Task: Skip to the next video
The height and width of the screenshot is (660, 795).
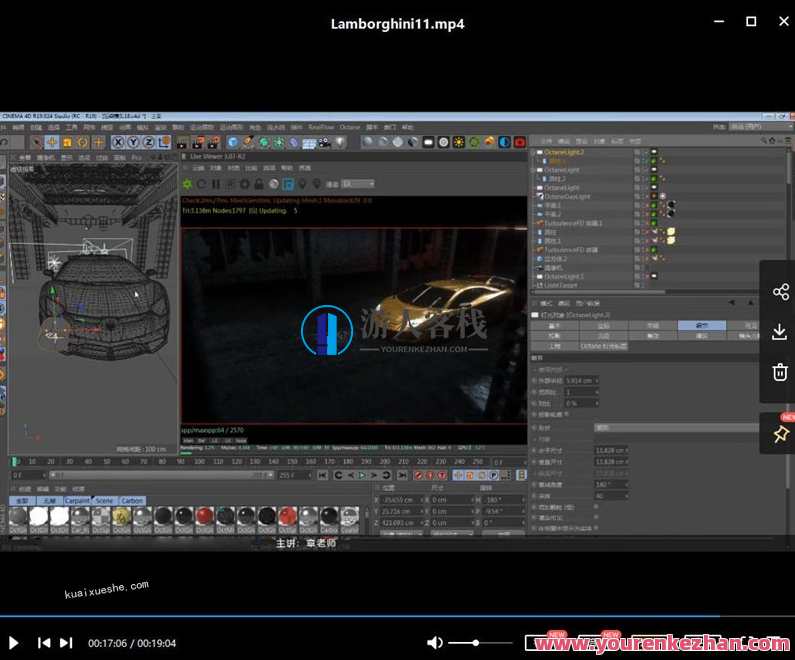Action: click(x=66, y=643)
